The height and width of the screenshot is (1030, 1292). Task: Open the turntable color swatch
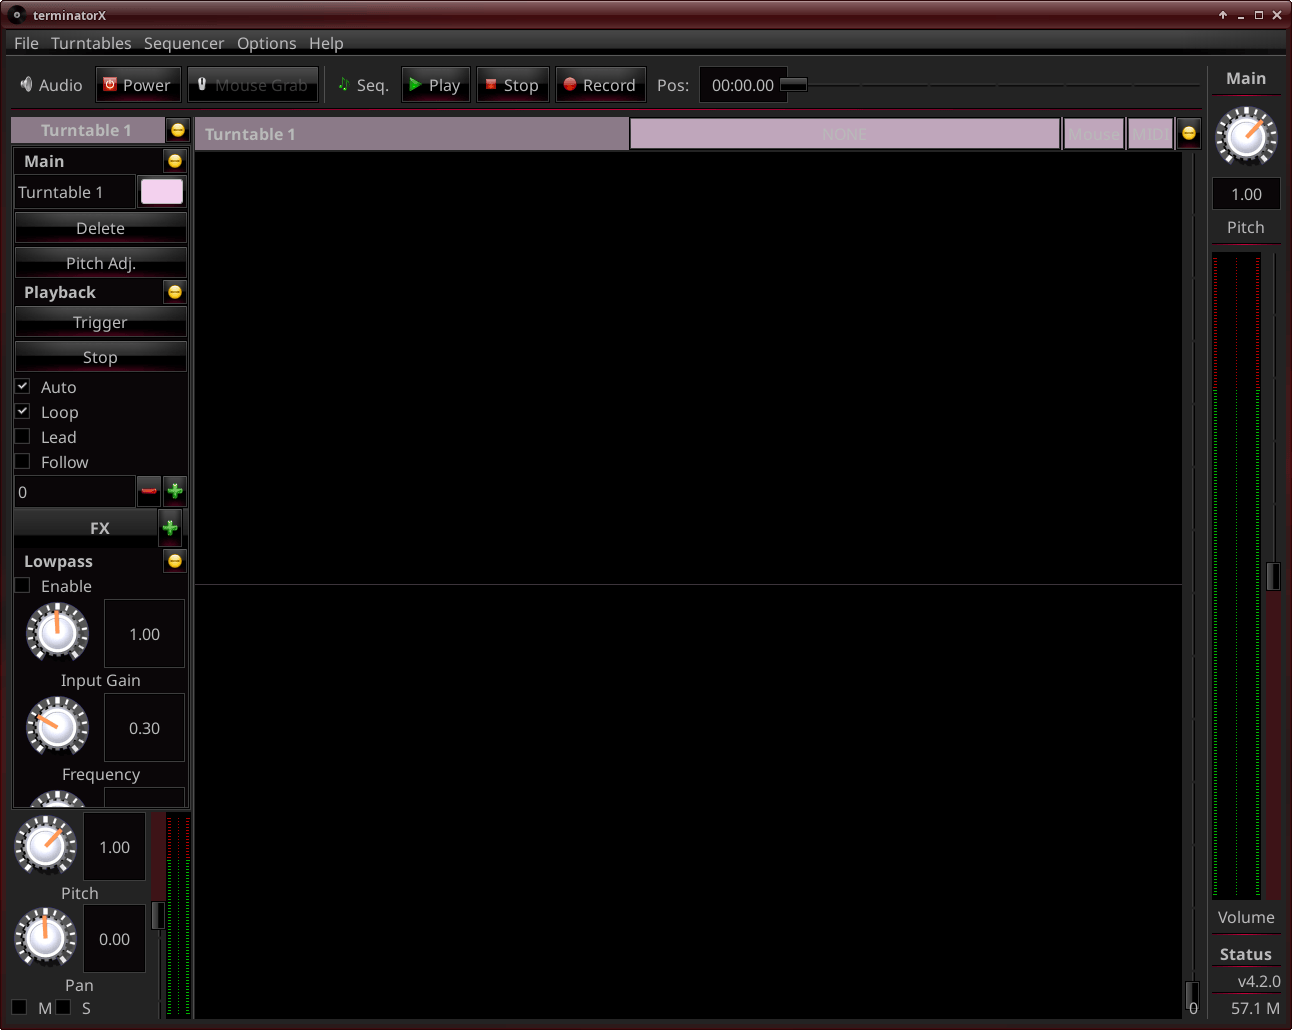click(x=162, y=192)
